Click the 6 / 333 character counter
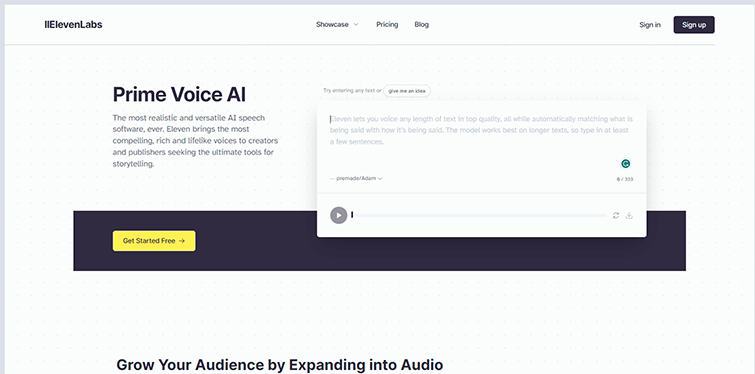Viewport: 755px width, 374px height. (x=625, y=179)
